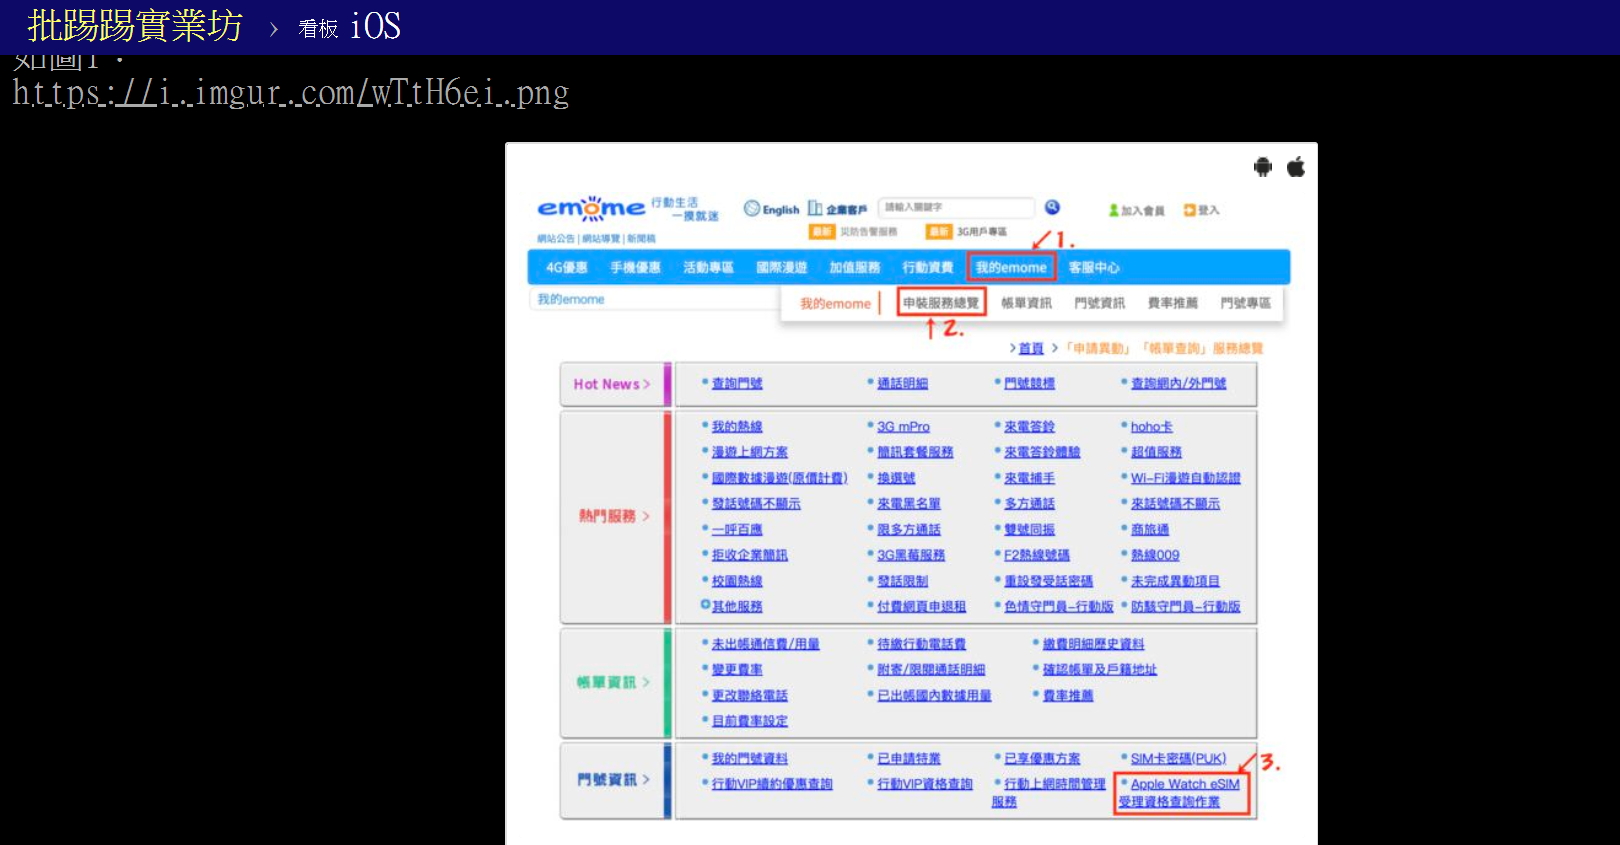Click the 登入 text
The height and width of the screenshot is (845, 1620).
(1209, 211)
